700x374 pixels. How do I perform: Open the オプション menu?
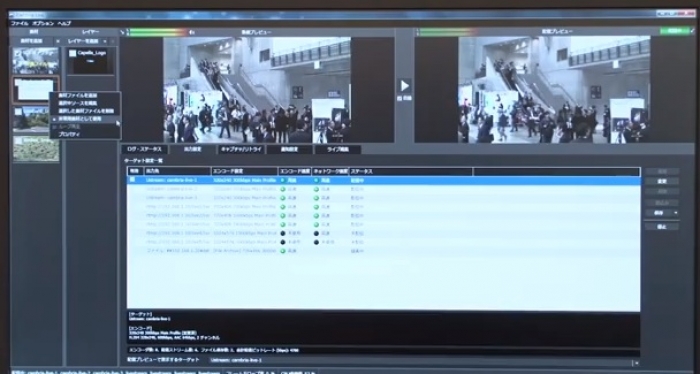coord(43,23)
